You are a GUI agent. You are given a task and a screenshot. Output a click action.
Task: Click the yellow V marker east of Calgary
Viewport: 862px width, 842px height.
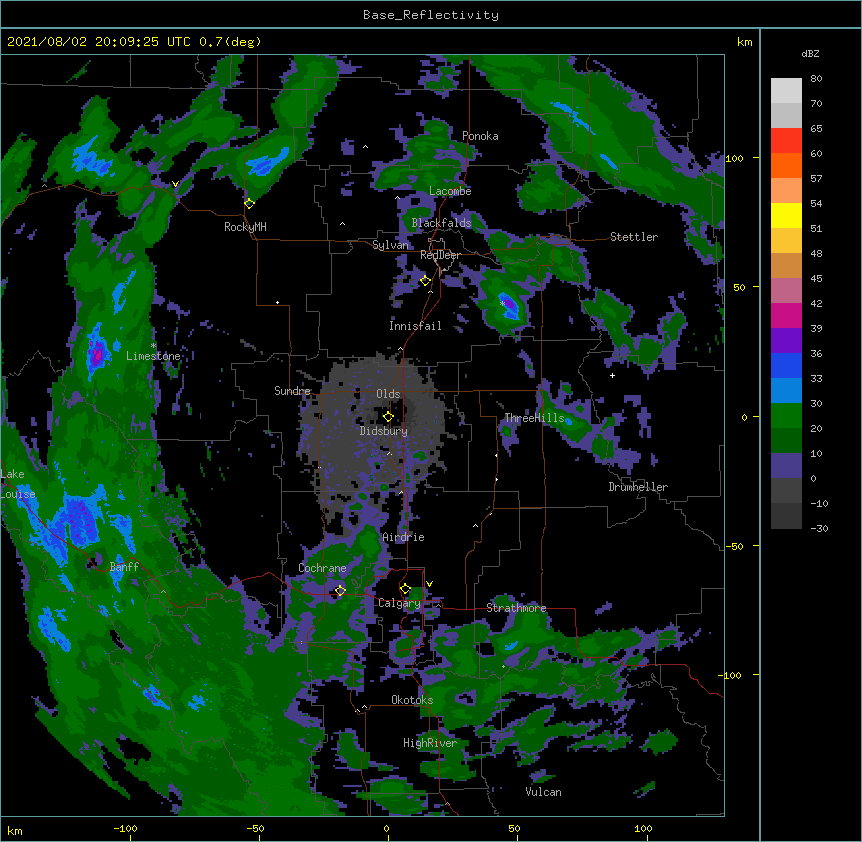pos(429,584)
